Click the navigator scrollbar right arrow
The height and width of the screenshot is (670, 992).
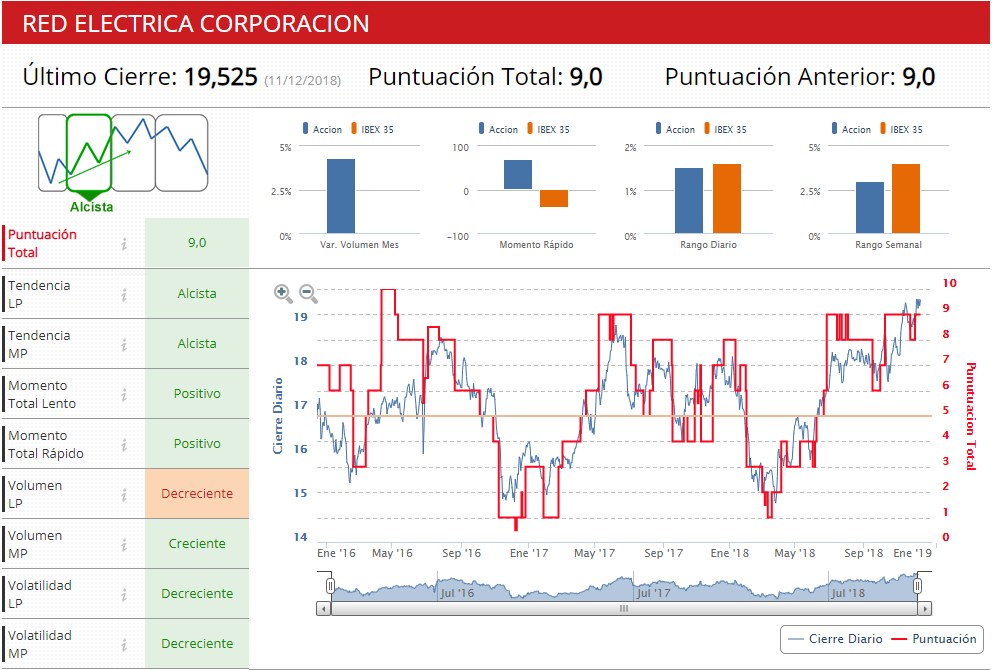tap(925, 609)
